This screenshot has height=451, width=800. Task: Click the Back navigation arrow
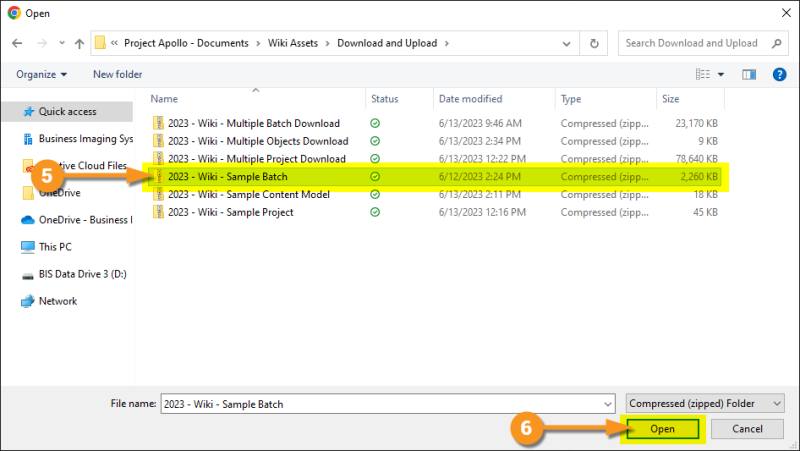click(x=15, y=43)
